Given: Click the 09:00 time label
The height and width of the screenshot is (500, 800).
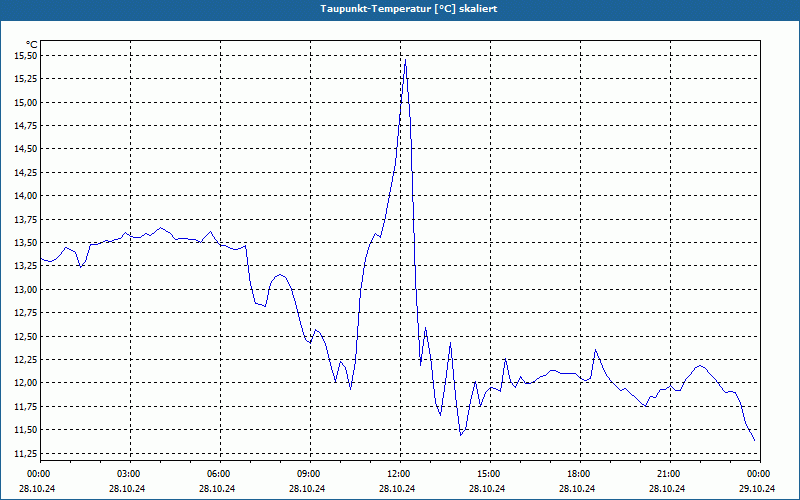Looking at the screenshot, I should [310, 474].
